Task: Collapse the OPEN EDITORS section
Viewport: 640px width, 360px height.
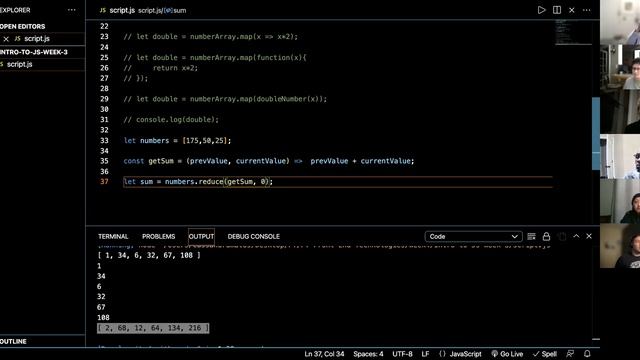Action: pyautogui.click(x=23, y=27)
